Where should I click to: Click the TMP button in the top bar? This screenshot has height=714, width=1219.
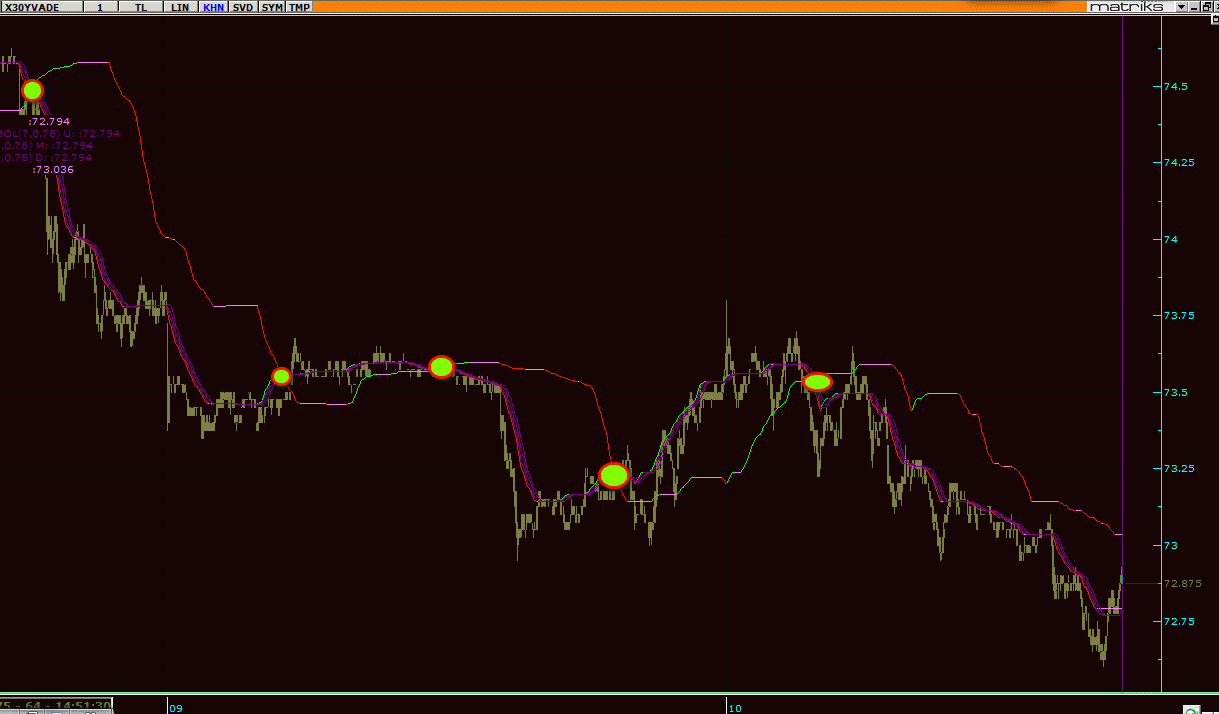click(x=300, y=7)
